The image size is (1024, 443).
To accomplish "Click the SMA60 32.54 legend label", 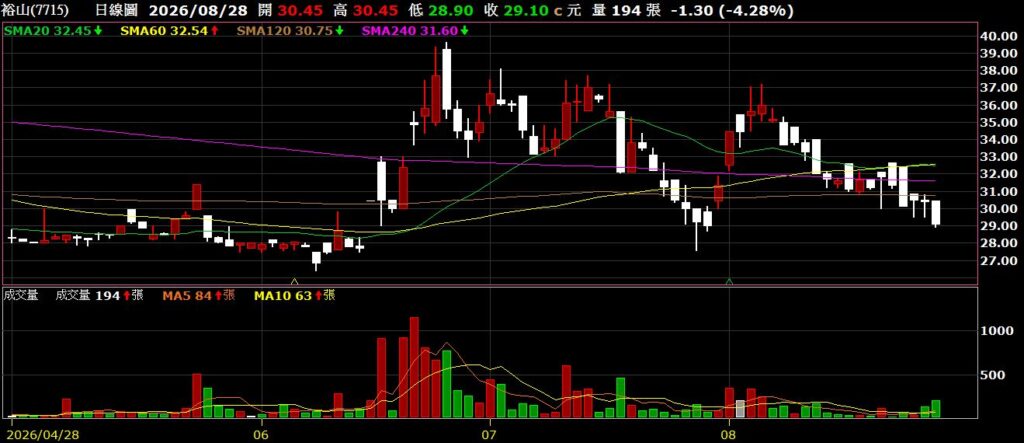I will pyautogui.click(x=165, y=30).
